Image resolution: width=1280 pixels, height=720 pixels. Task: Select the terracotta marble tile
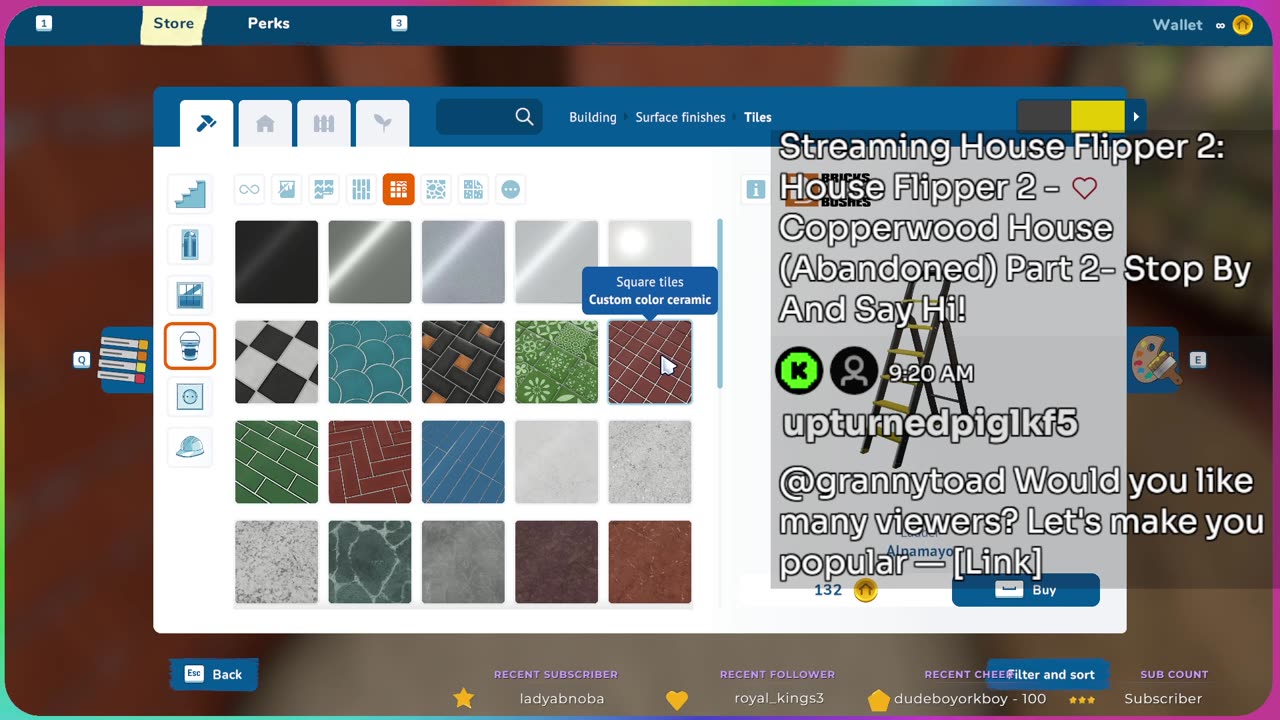[x=650, y=562]
